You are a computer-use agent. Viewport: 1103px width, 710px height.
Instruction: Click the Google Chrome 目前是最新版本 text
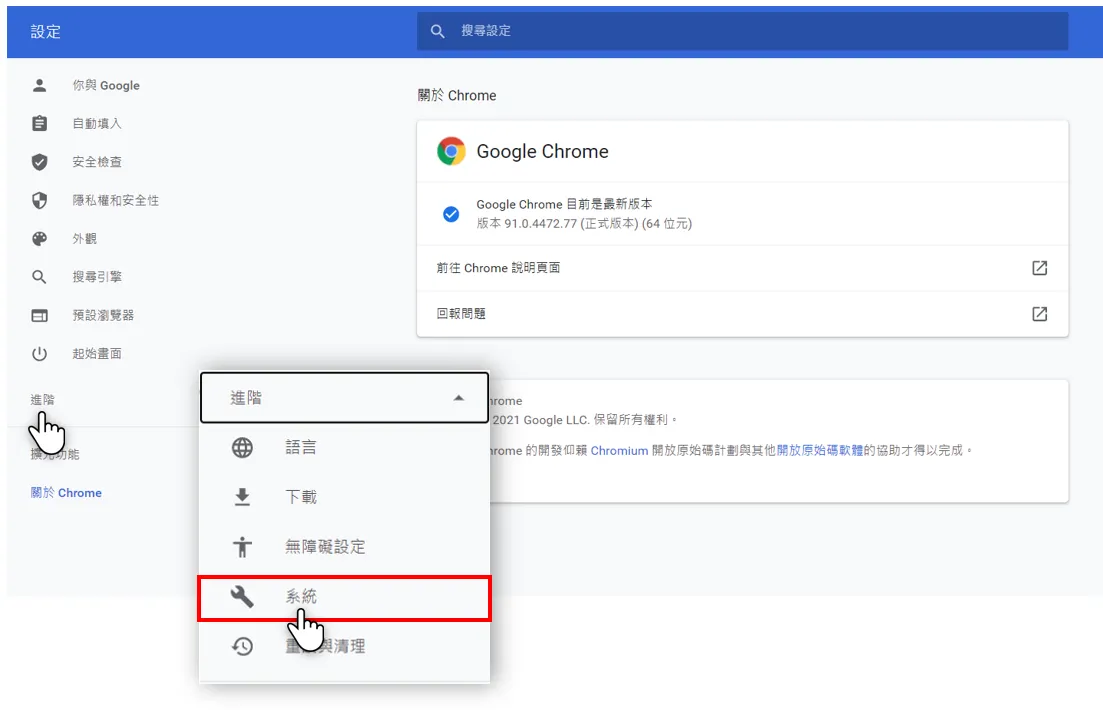point(564,204)
